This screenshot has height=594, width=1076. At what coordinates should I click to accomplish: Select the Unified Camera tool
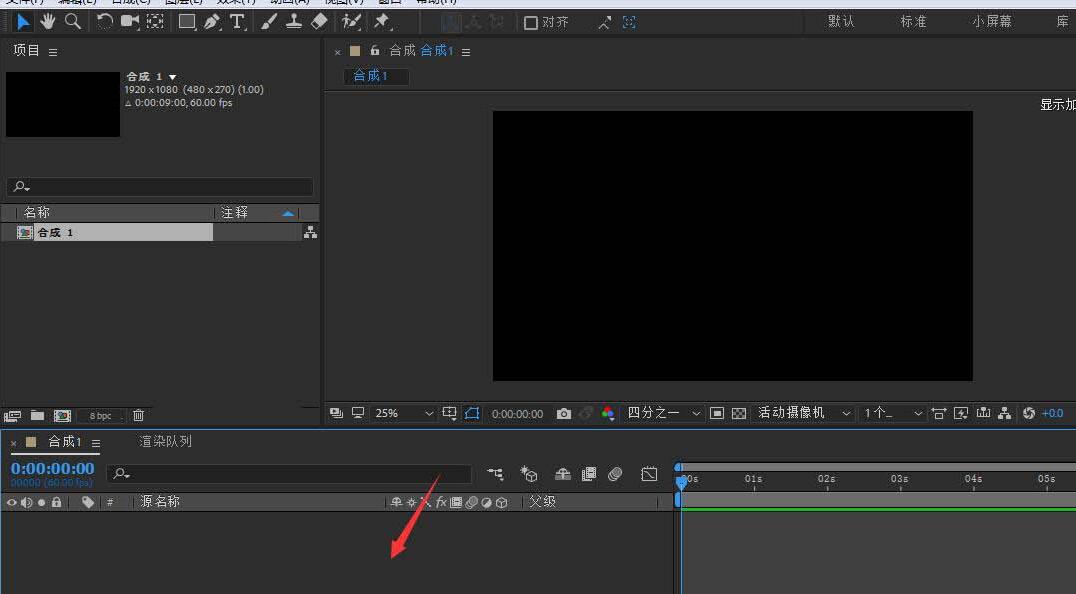point(129,22)
